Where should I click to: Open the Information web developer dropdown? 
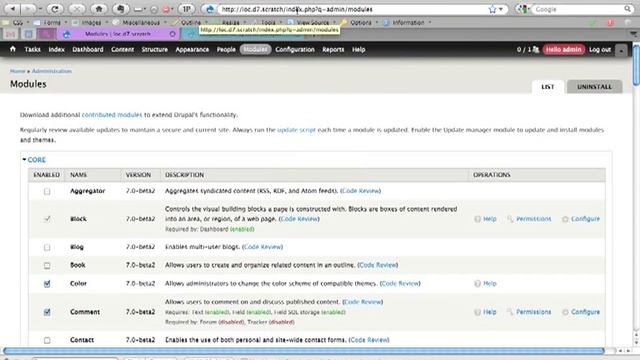click(407, 22)
